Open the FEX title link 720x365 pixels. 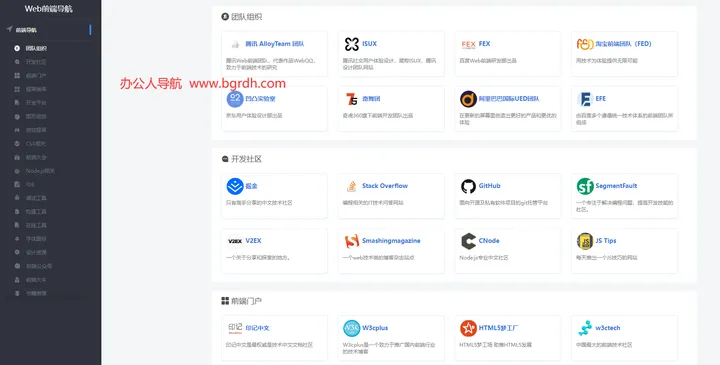tap(484, 44)
